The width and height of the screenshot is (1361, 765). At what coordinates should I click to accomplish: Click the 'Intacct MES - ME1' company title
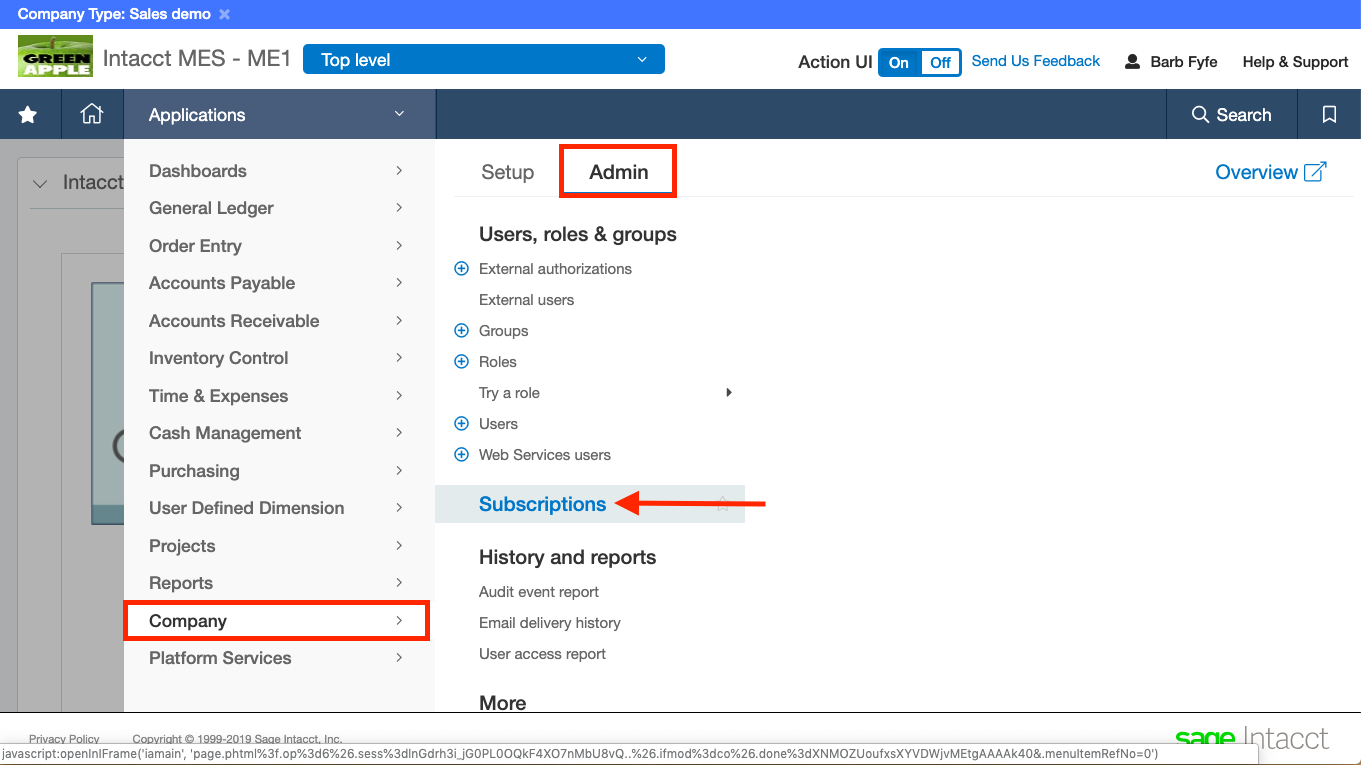pos(197,59)
